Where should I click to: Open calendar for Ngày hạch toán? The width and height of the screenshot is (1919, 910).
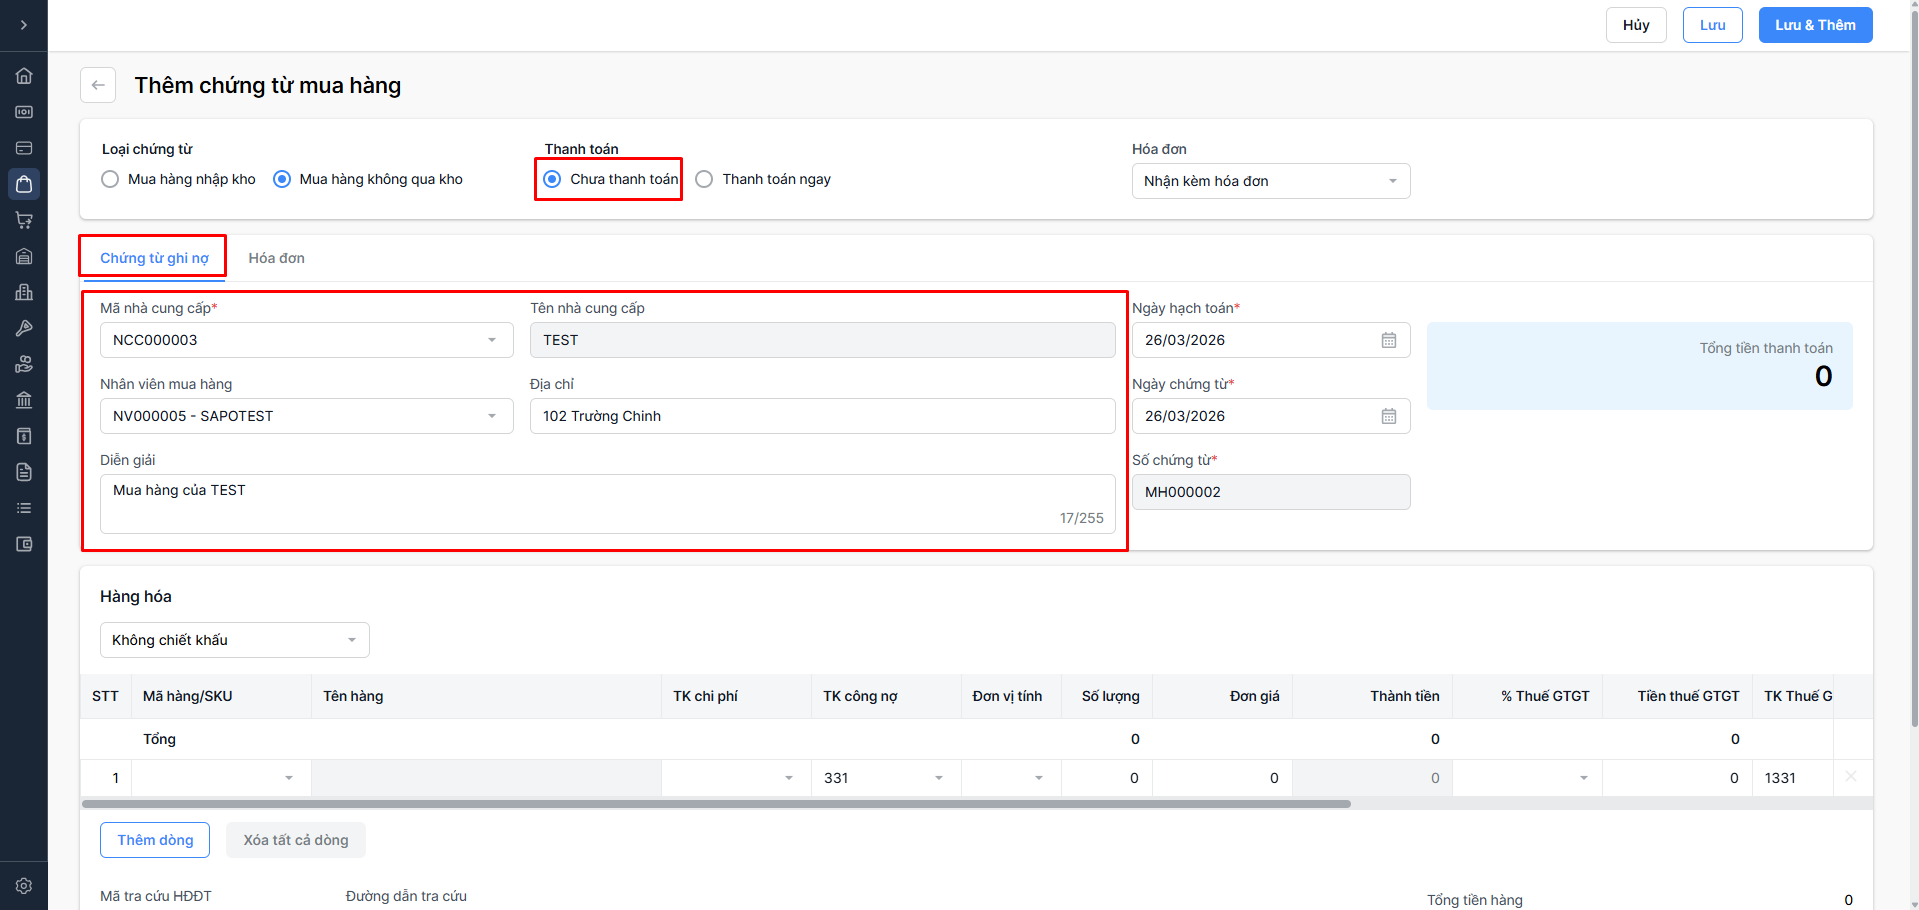click(x=1388, y=340)
